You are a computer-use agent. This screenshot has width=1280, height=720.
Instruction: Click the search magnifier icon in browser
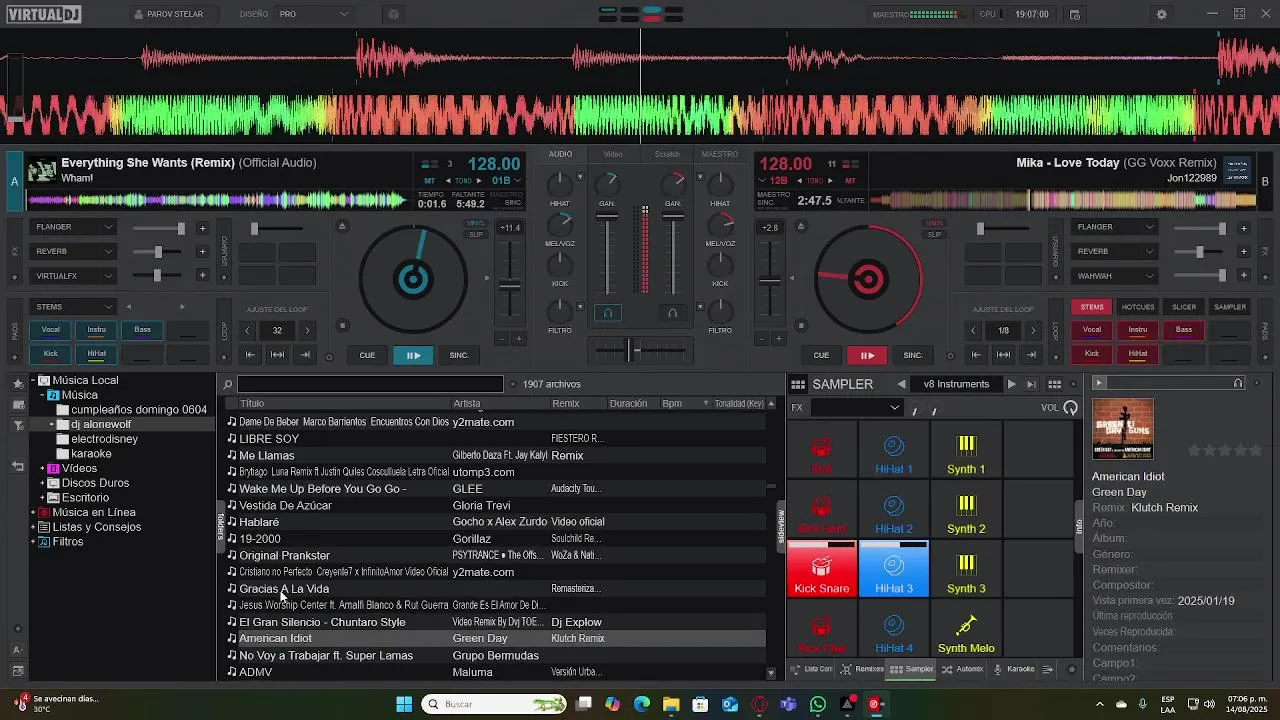[x=228, y=384]
